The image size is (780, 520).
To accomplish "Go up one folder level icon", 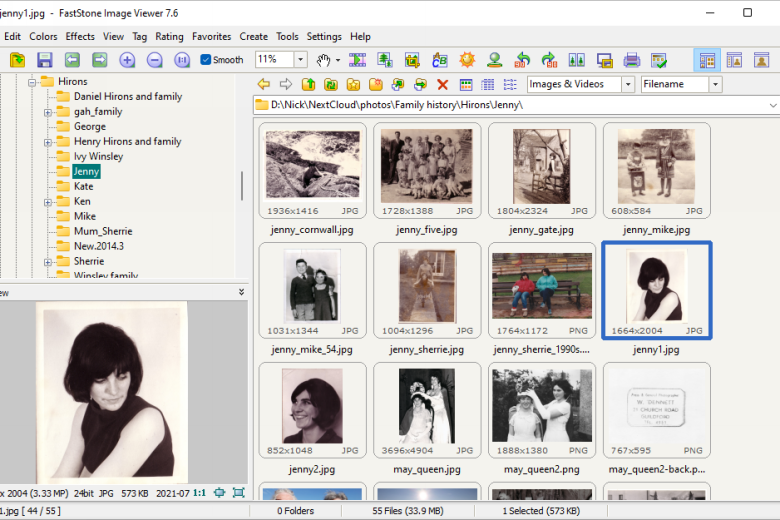I will (308, 84).
